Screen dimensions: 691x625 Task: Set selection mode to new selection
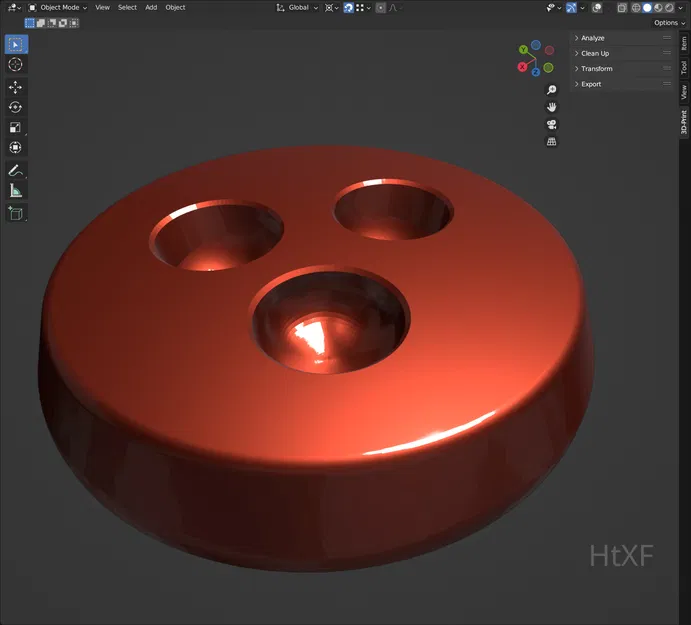30,23
